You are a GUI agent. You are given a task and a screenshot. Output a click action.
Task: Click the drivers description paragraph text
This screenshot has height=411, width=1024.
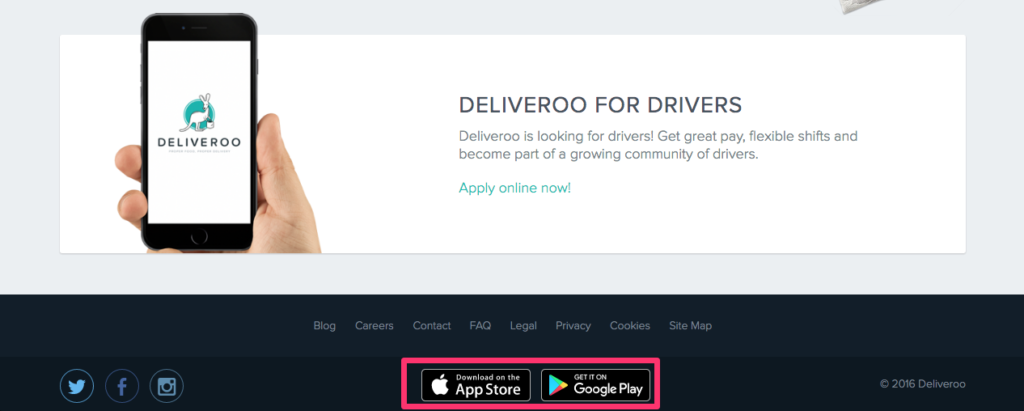pos(658,146)
